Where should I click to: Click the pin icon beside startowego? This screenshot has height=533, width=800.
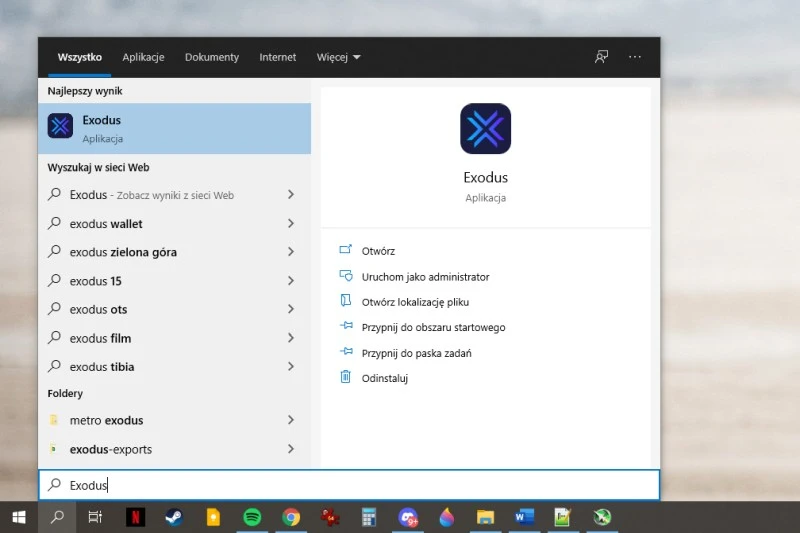346,325
